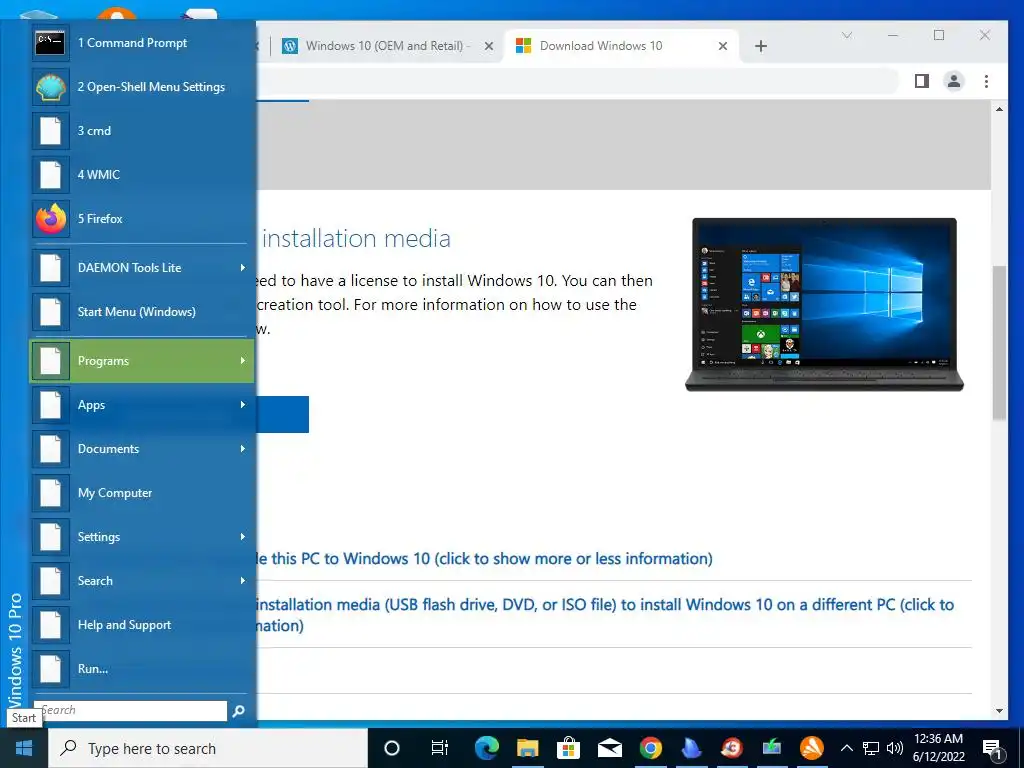
Task: Click the start menu search magnifier icon
Action: coord(238,711)
